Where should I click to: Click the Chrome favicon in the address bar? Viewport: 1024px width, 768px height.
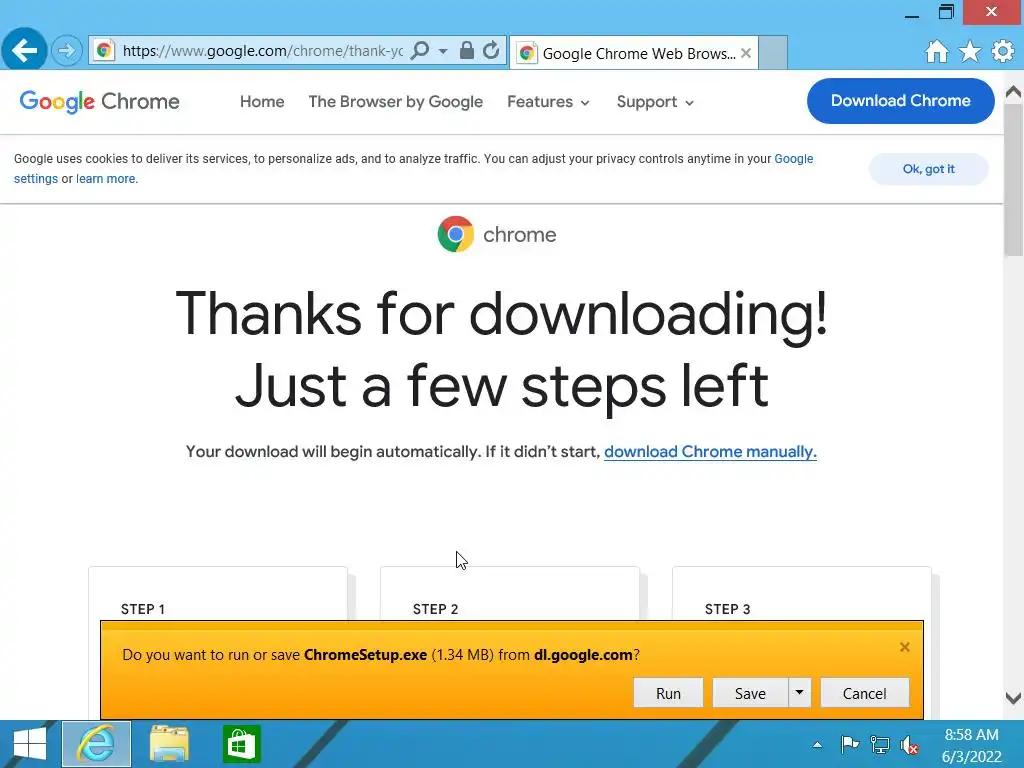click(104, 50)
